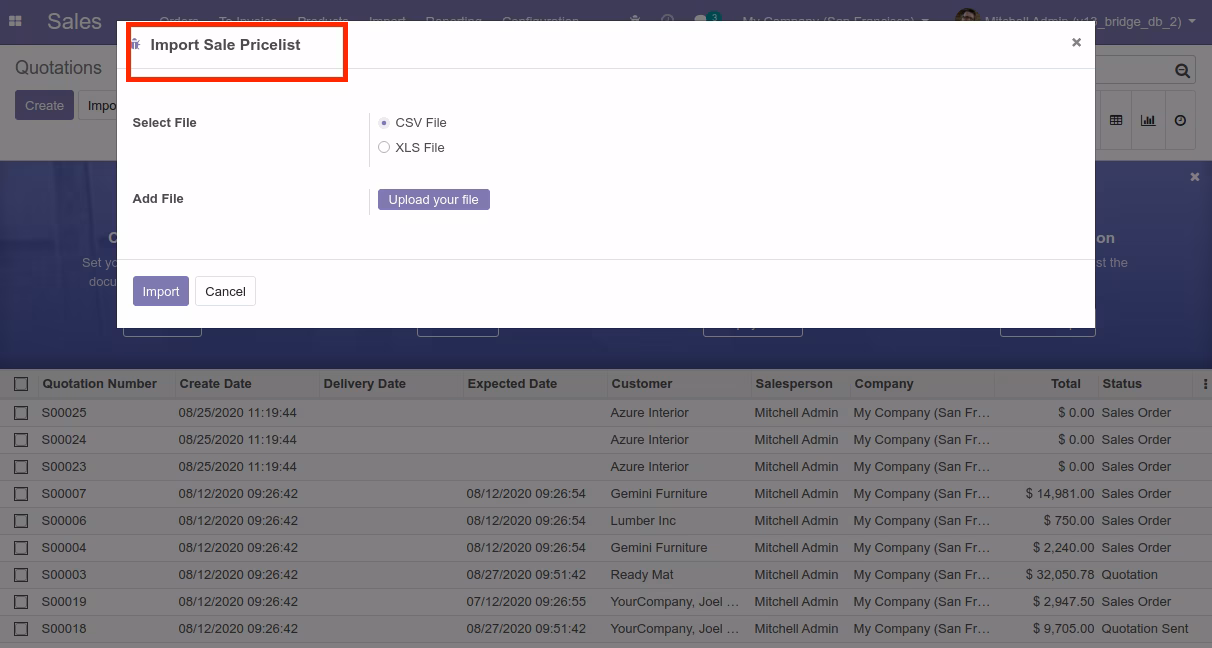Sort by Salesperson column header

coord(794,384)
